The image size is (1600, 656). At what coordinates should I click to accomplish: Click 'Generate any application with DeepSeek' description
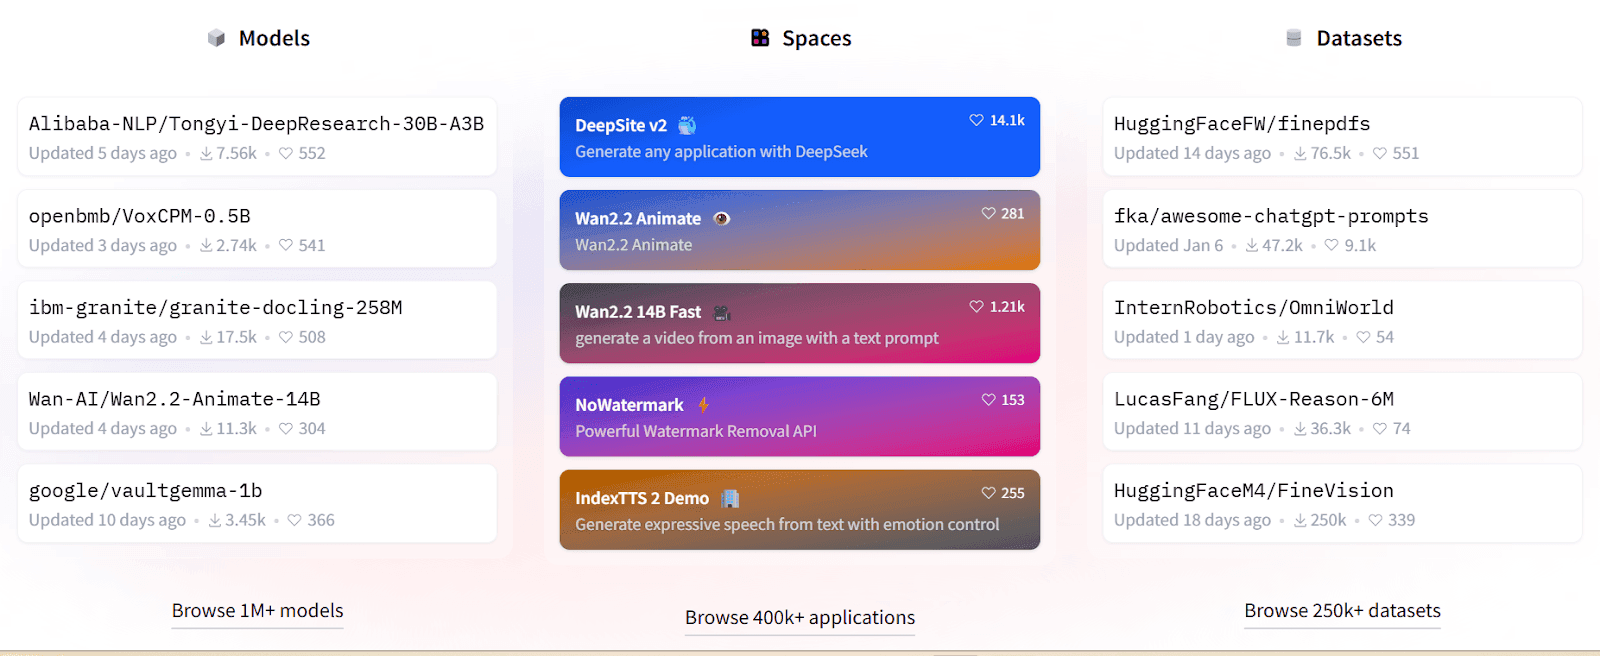pos(721,152)
